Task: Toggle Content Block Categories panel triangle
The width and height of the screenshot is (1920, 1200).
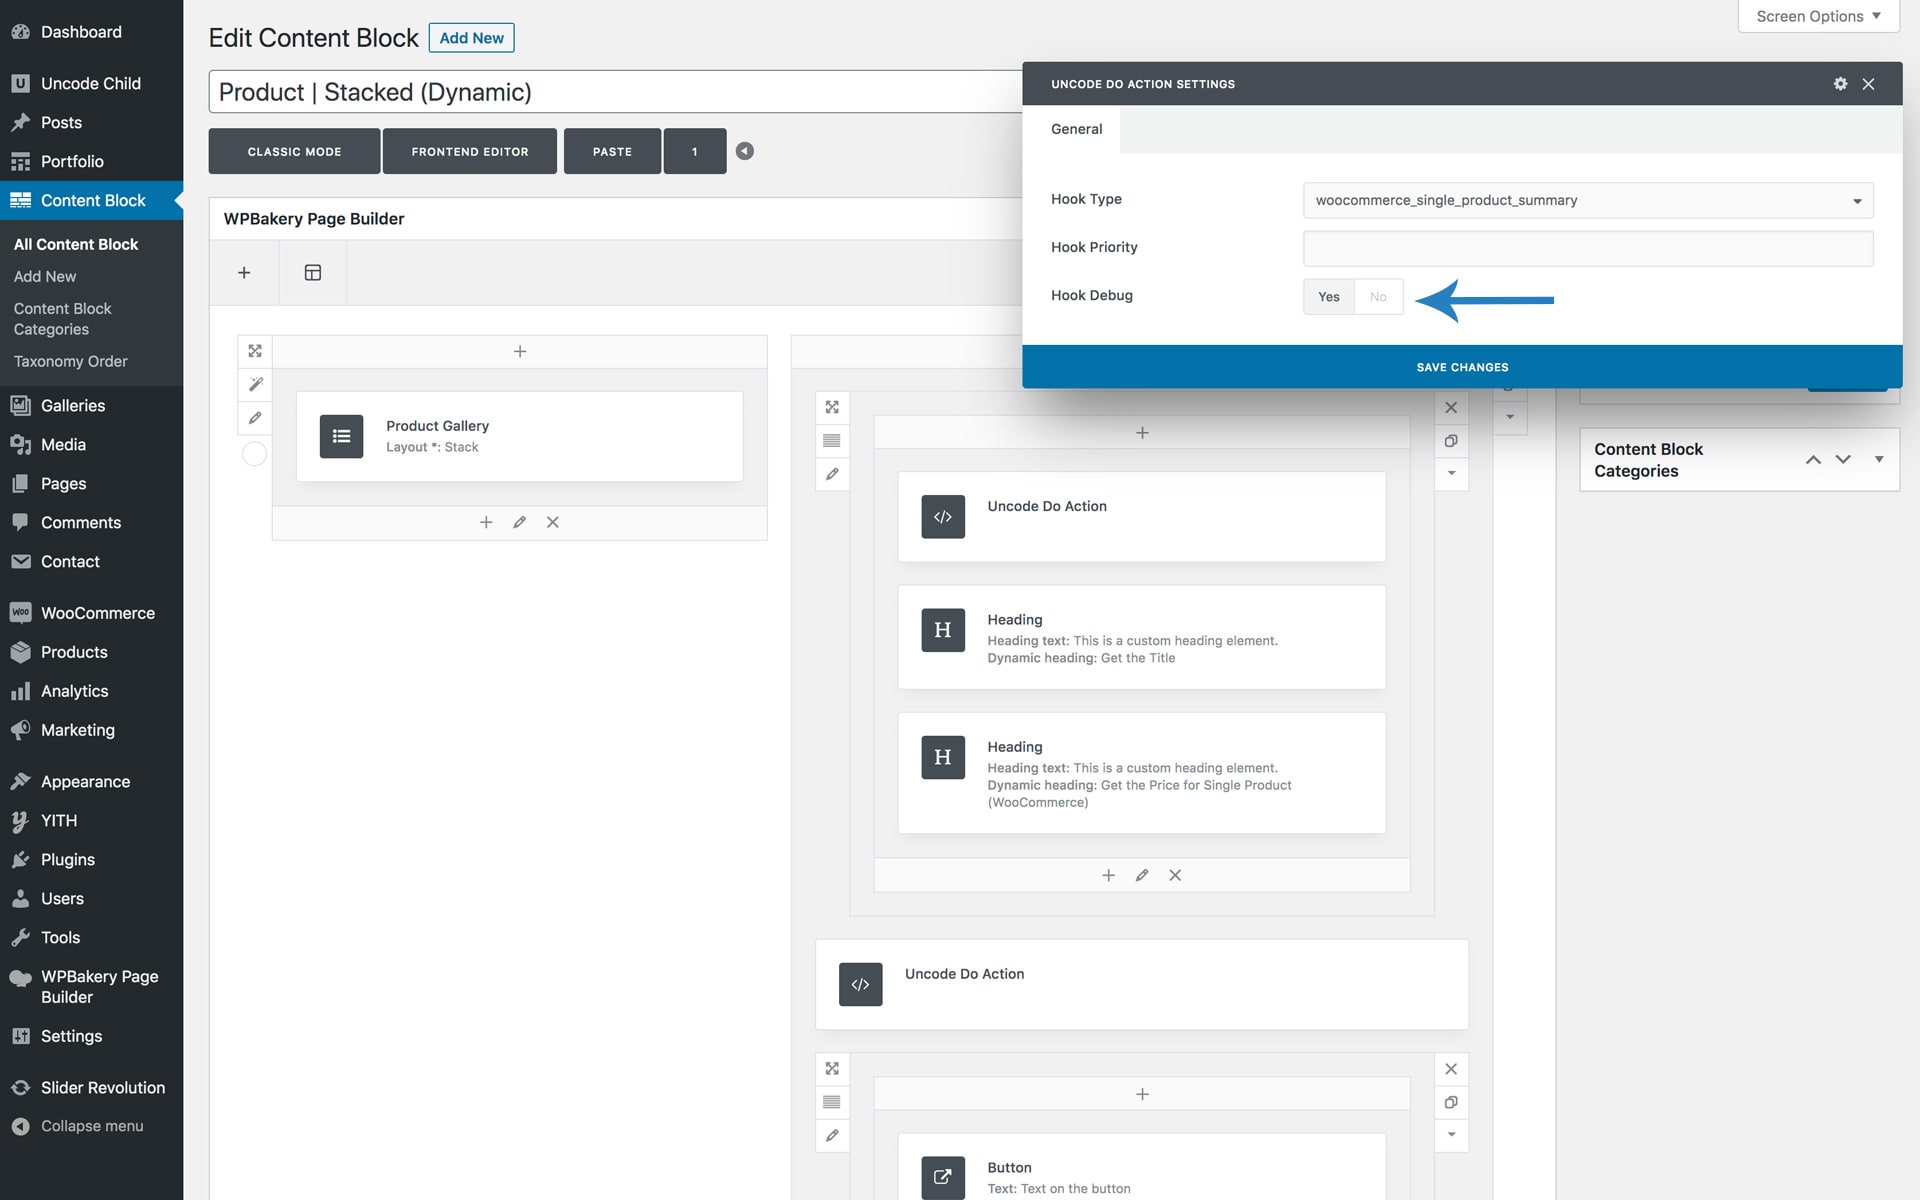Action: click(1879, 459)
